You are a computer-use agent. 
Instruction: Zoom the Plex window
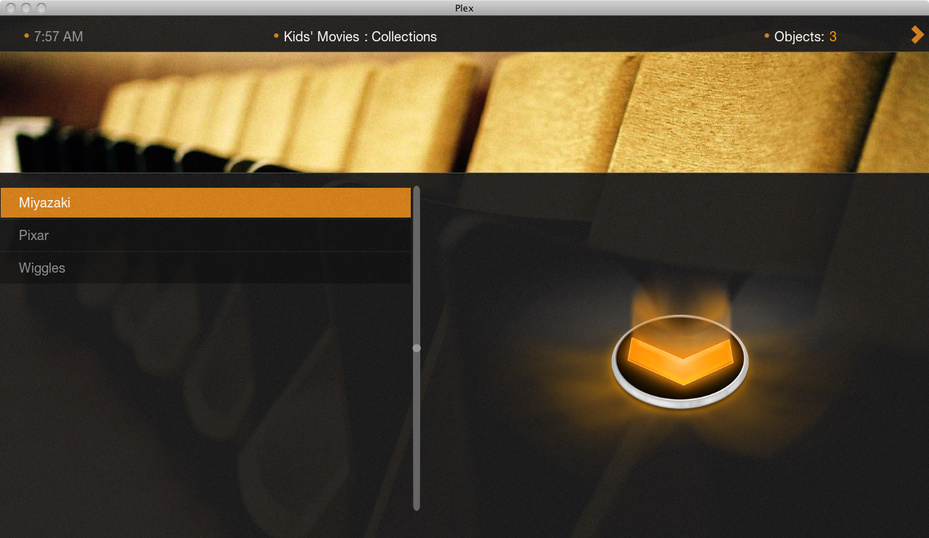click(41, 8)
